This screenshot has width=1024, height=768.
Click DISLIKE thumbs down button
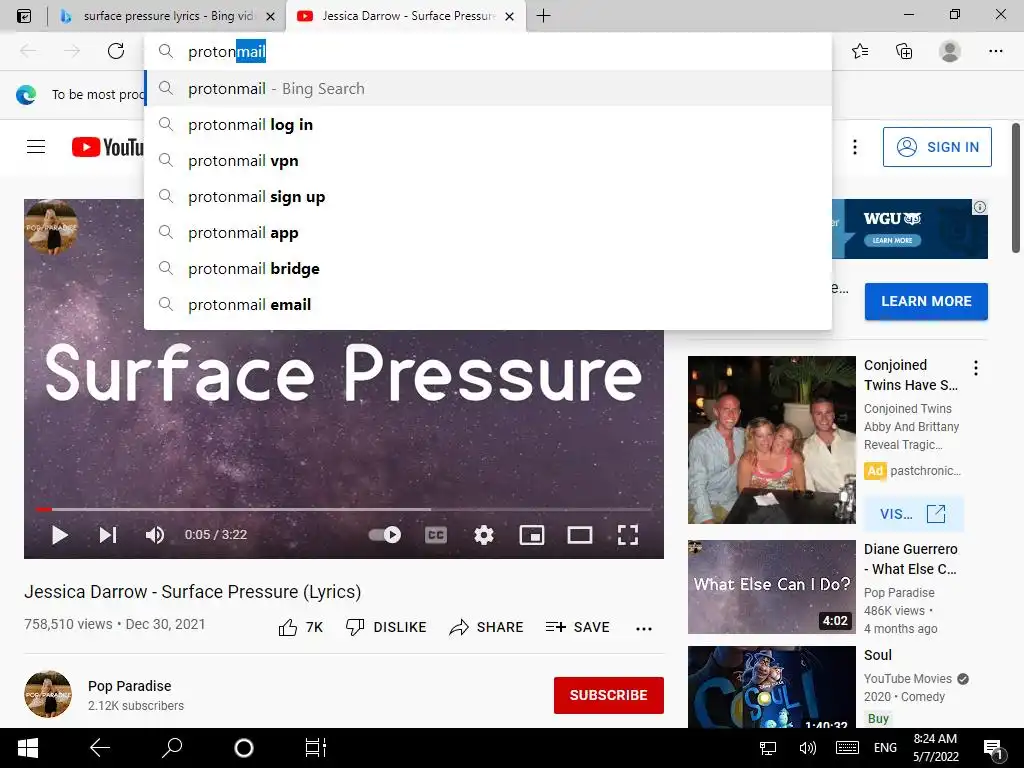[386, 628]
